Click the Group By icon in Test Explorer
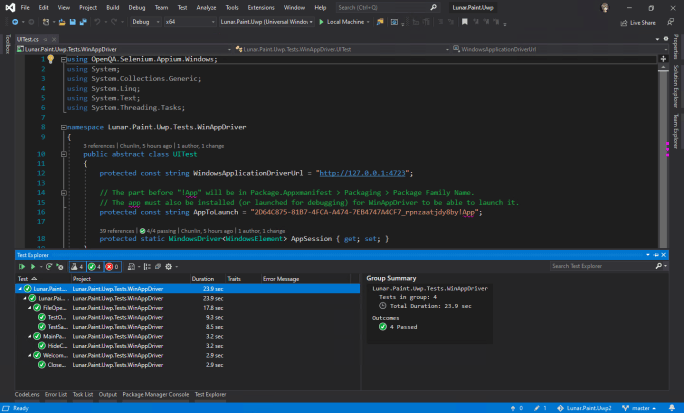 [x=147, y=266]
